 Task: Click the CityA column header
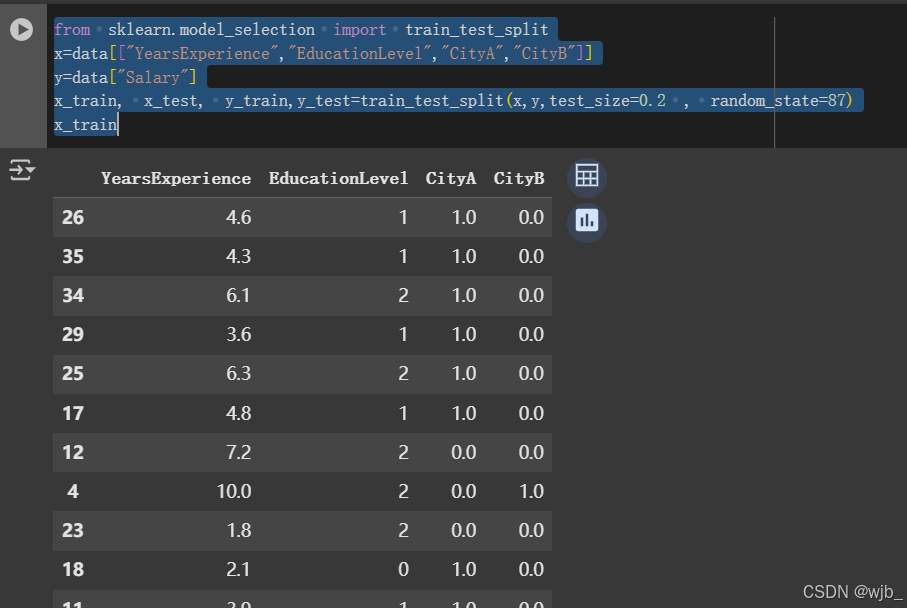tap(451, 179)
